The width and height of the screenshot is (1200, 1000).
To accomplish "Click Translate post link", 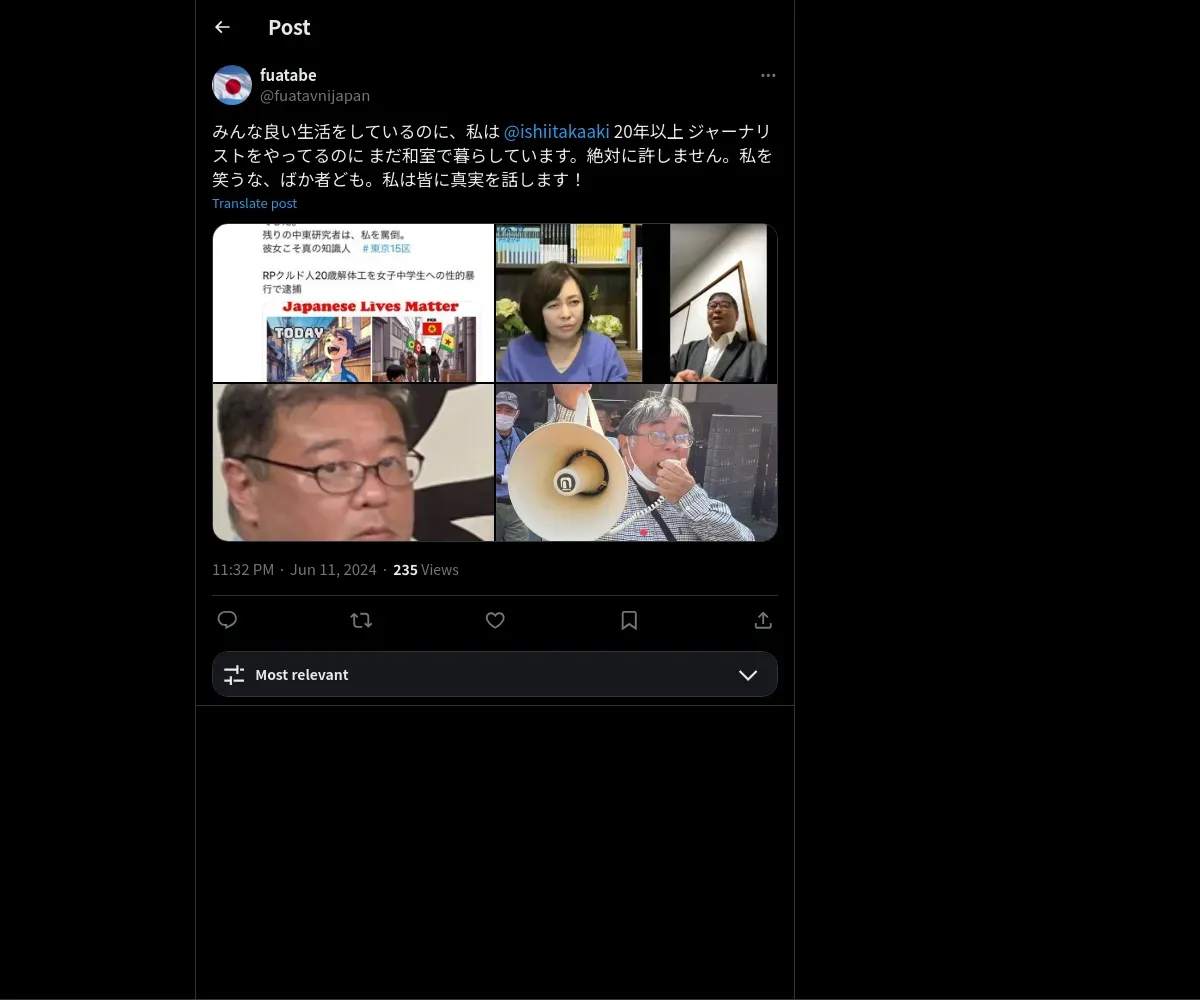I will click(254, 203).
